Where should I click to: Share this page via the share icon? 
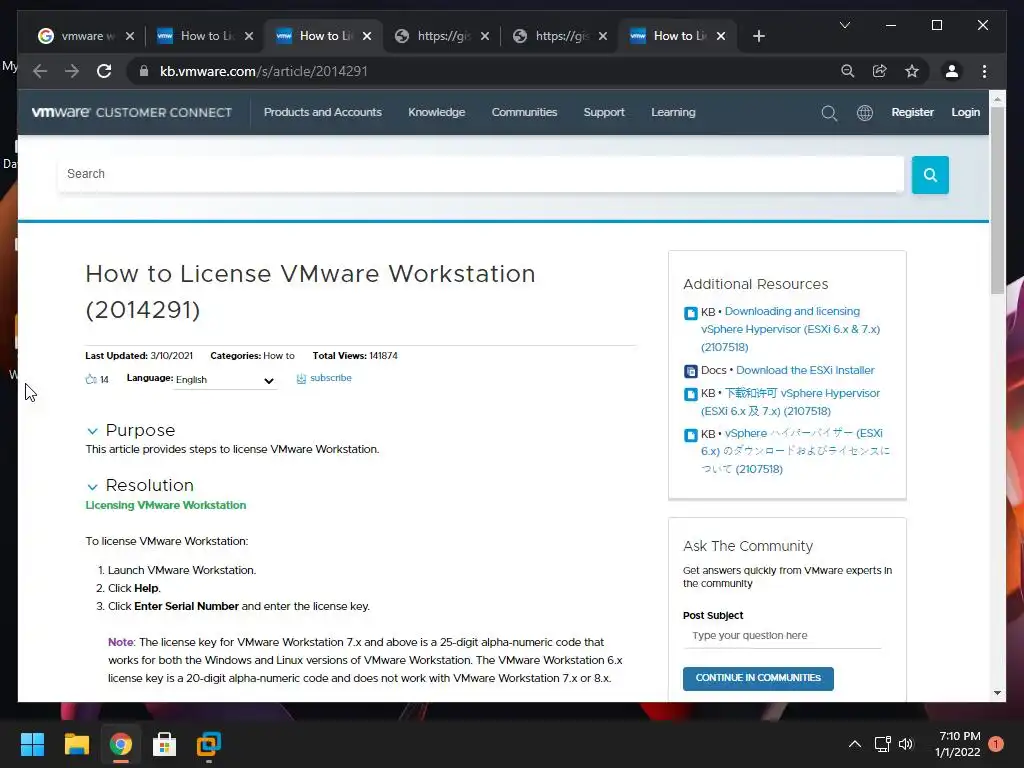click(x=880, y=71)
